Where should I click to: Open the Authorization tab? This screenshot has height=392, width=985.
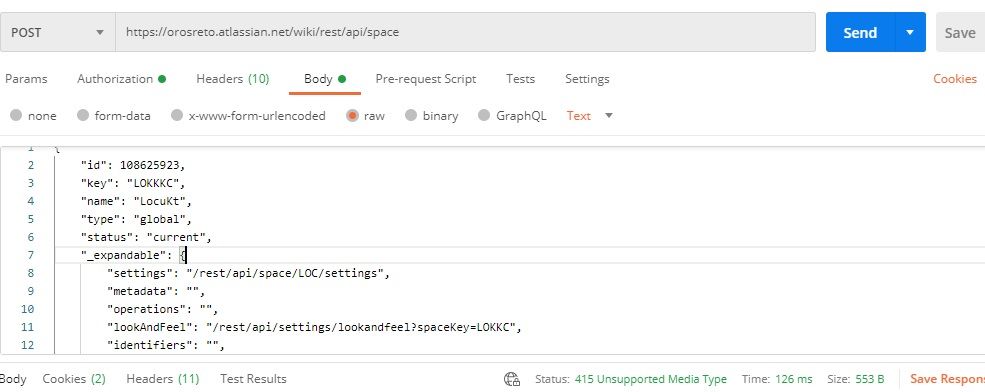coord(121,79)
